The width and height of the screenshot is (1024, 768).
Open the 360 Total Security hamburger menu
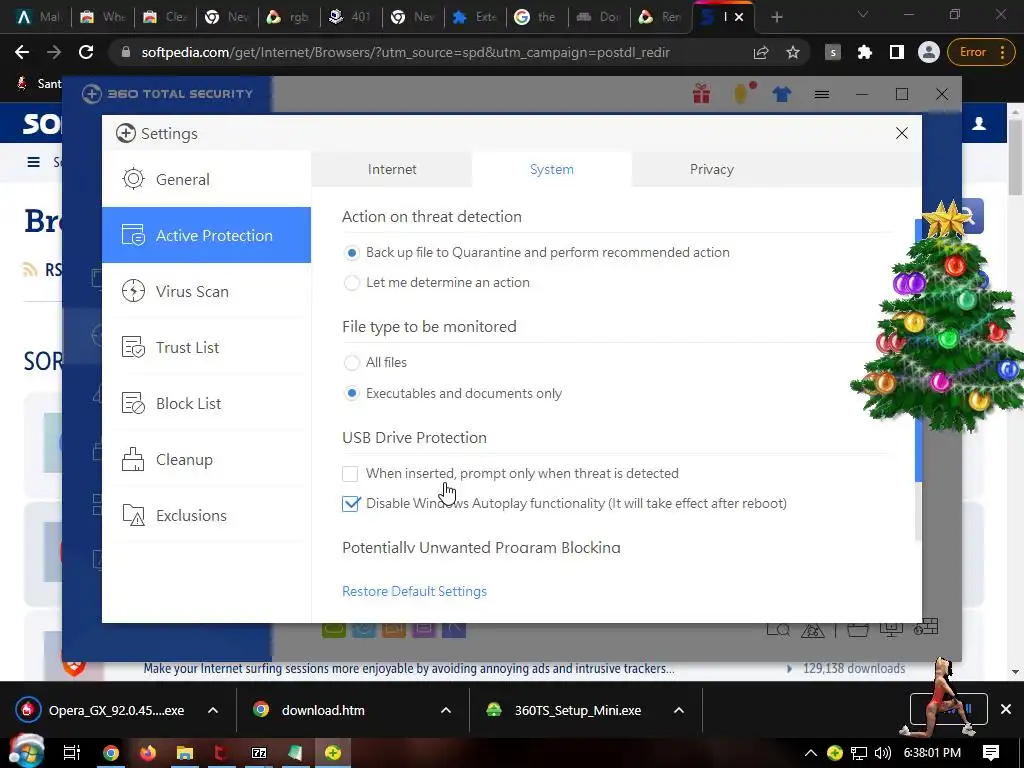tap(822, 95)
